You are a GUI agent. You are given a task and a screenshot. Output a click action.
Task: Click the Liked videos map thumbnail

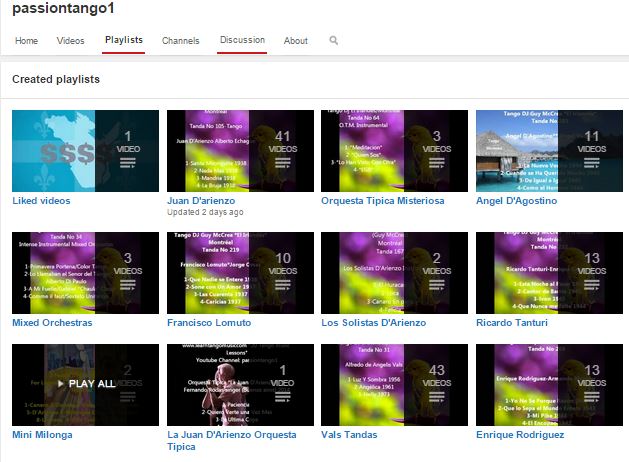(85, 151)
